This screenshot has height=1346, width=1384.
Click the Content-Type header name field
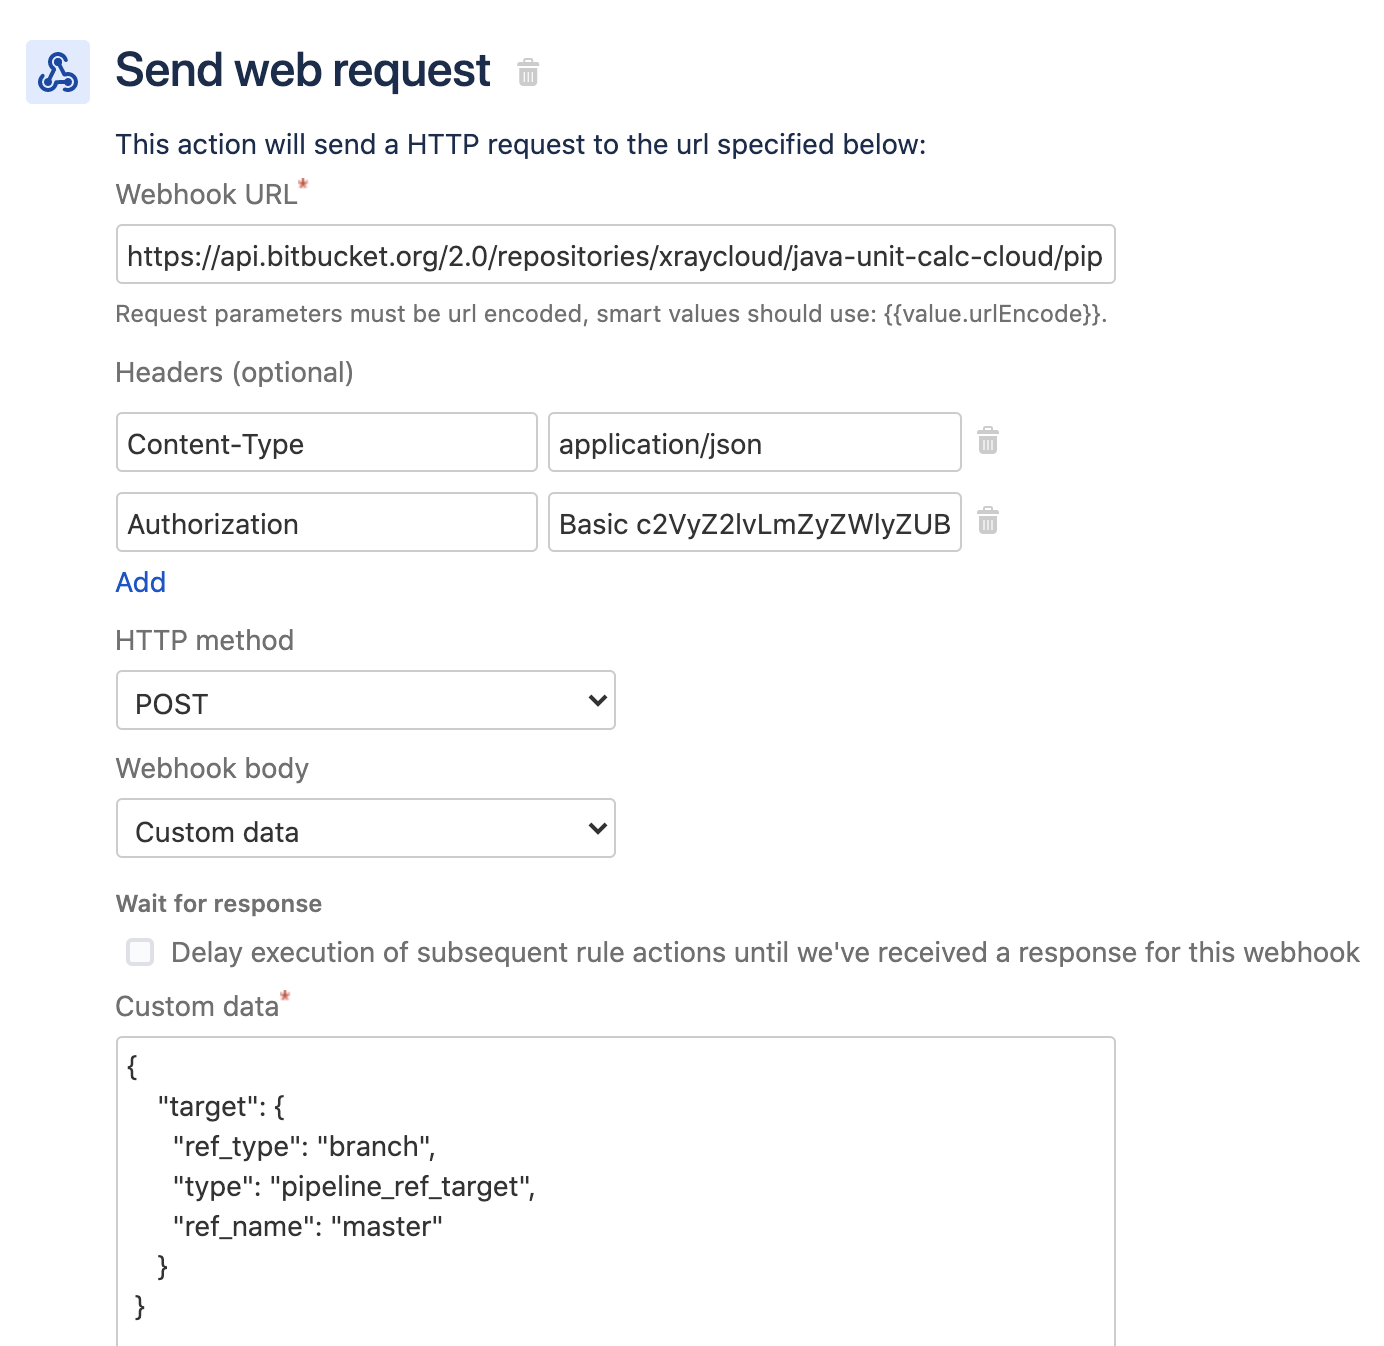tap(327, 442)
